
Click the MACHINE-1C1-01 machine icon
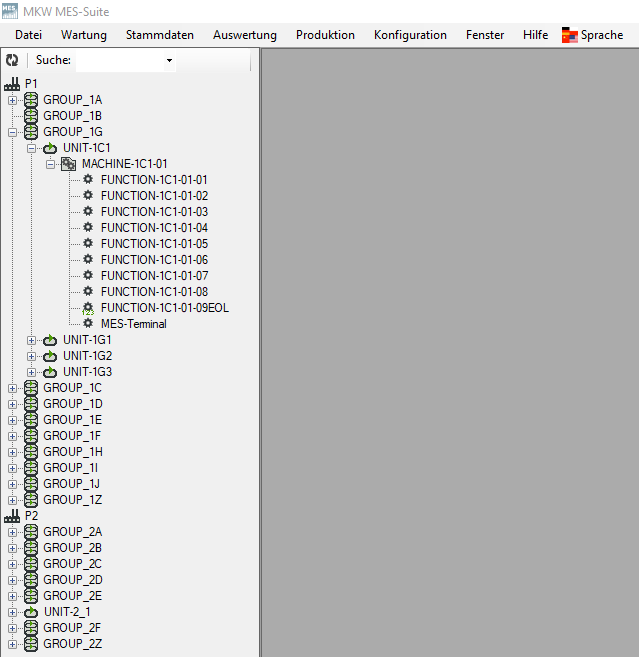click(69, 164)
